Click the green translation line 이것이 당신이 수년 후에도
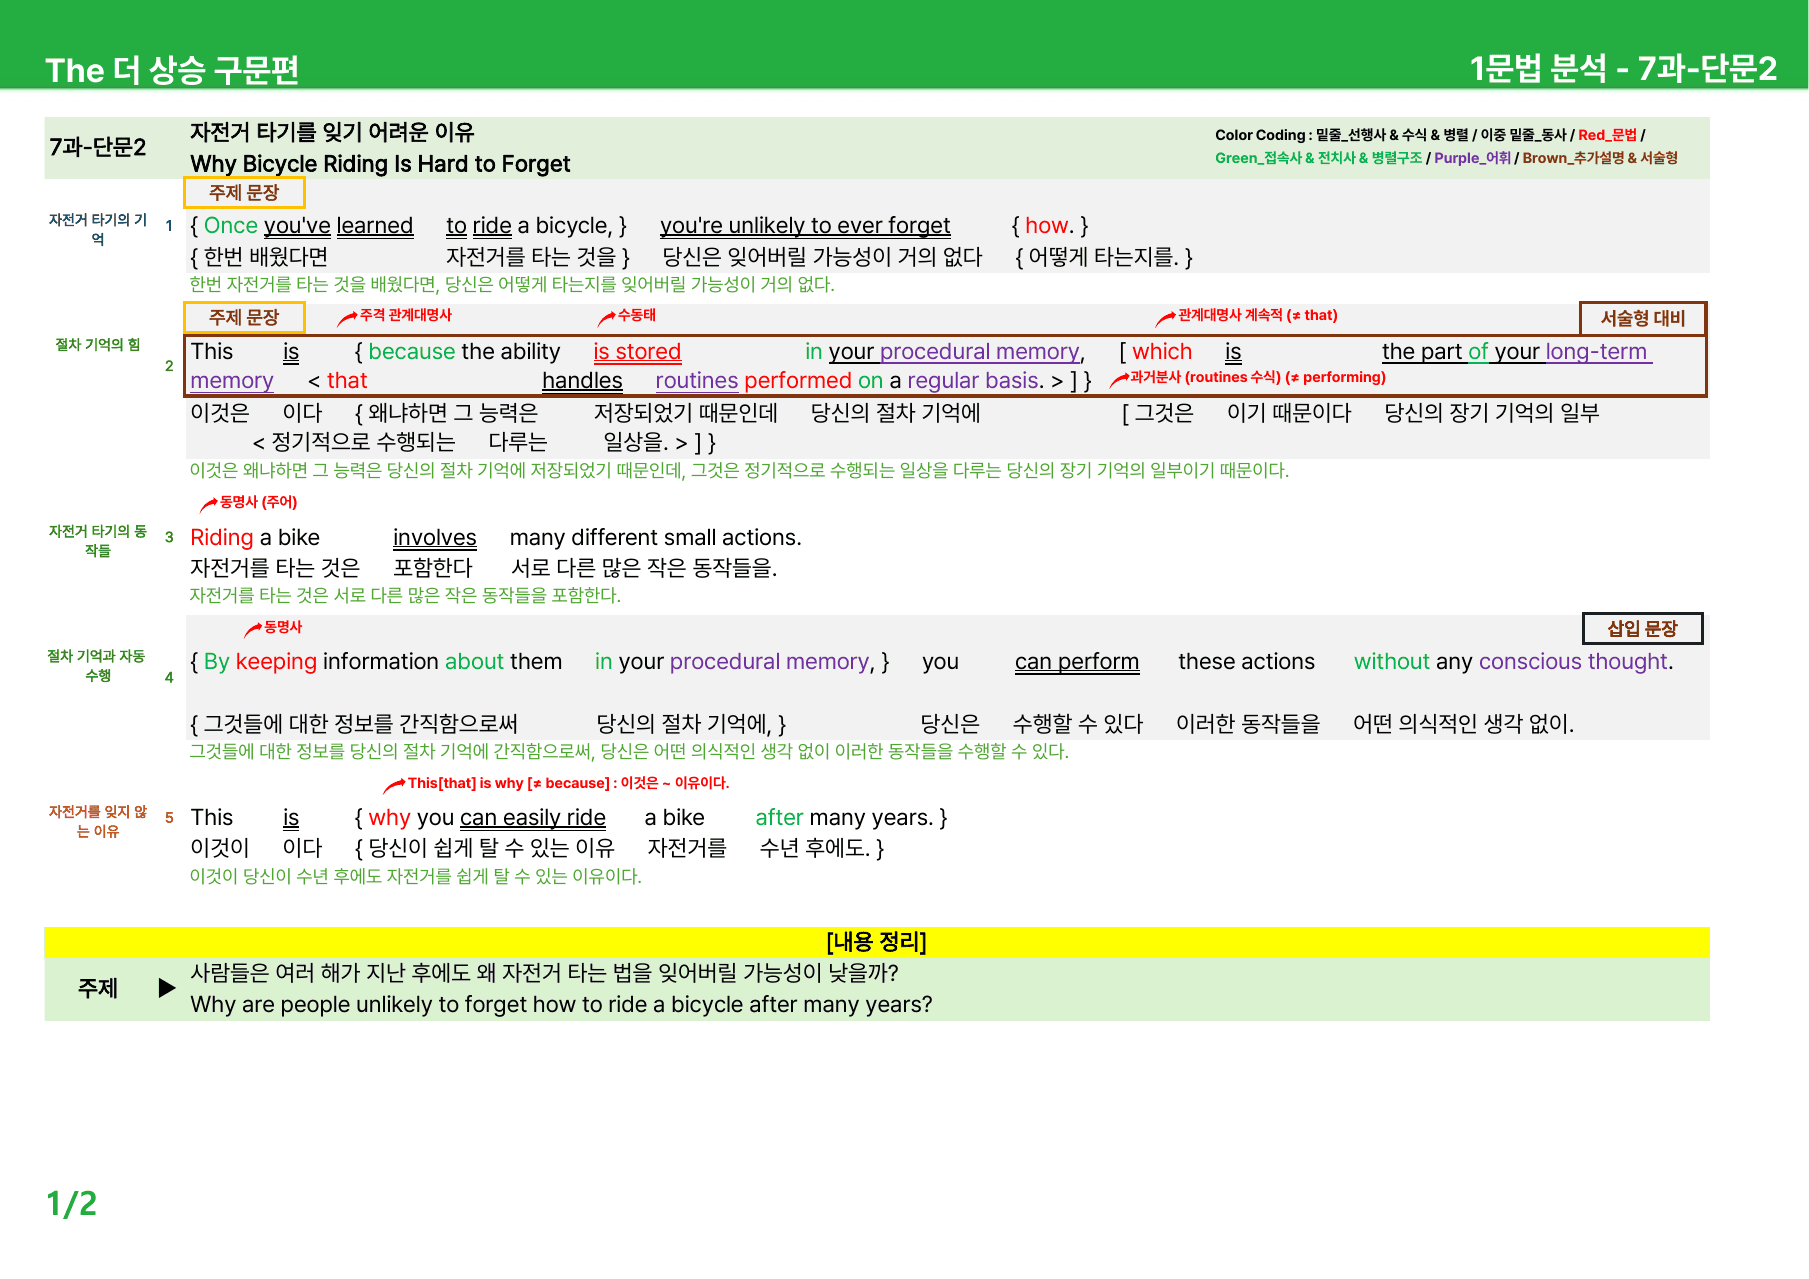 pos(416,876)
